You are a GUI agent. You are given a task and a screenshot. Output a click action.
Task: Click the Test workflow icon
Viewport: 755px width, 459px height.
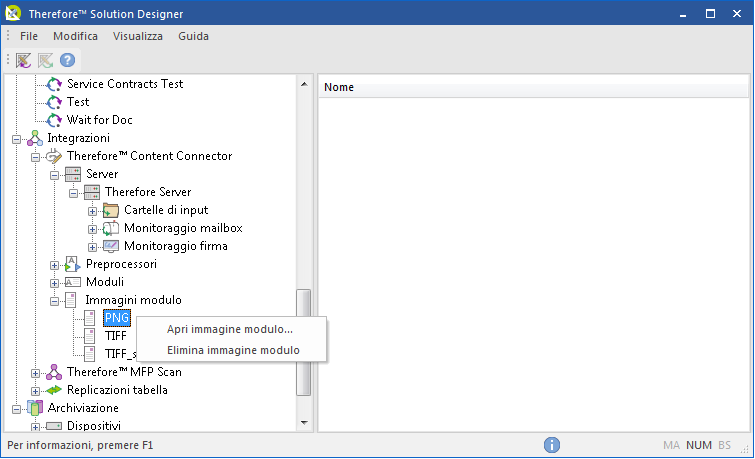tap(54, 102)
